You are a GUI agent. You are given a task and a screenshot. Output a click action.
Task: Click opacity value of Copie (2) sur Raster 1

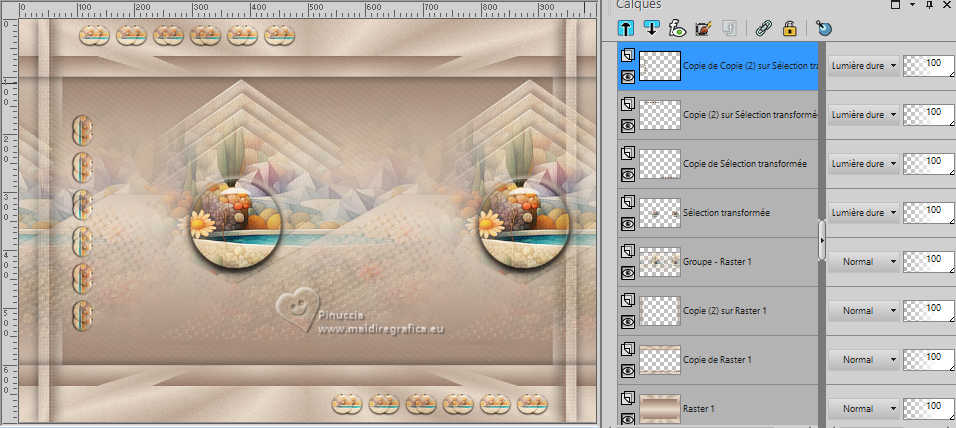(x=929, y=310)
